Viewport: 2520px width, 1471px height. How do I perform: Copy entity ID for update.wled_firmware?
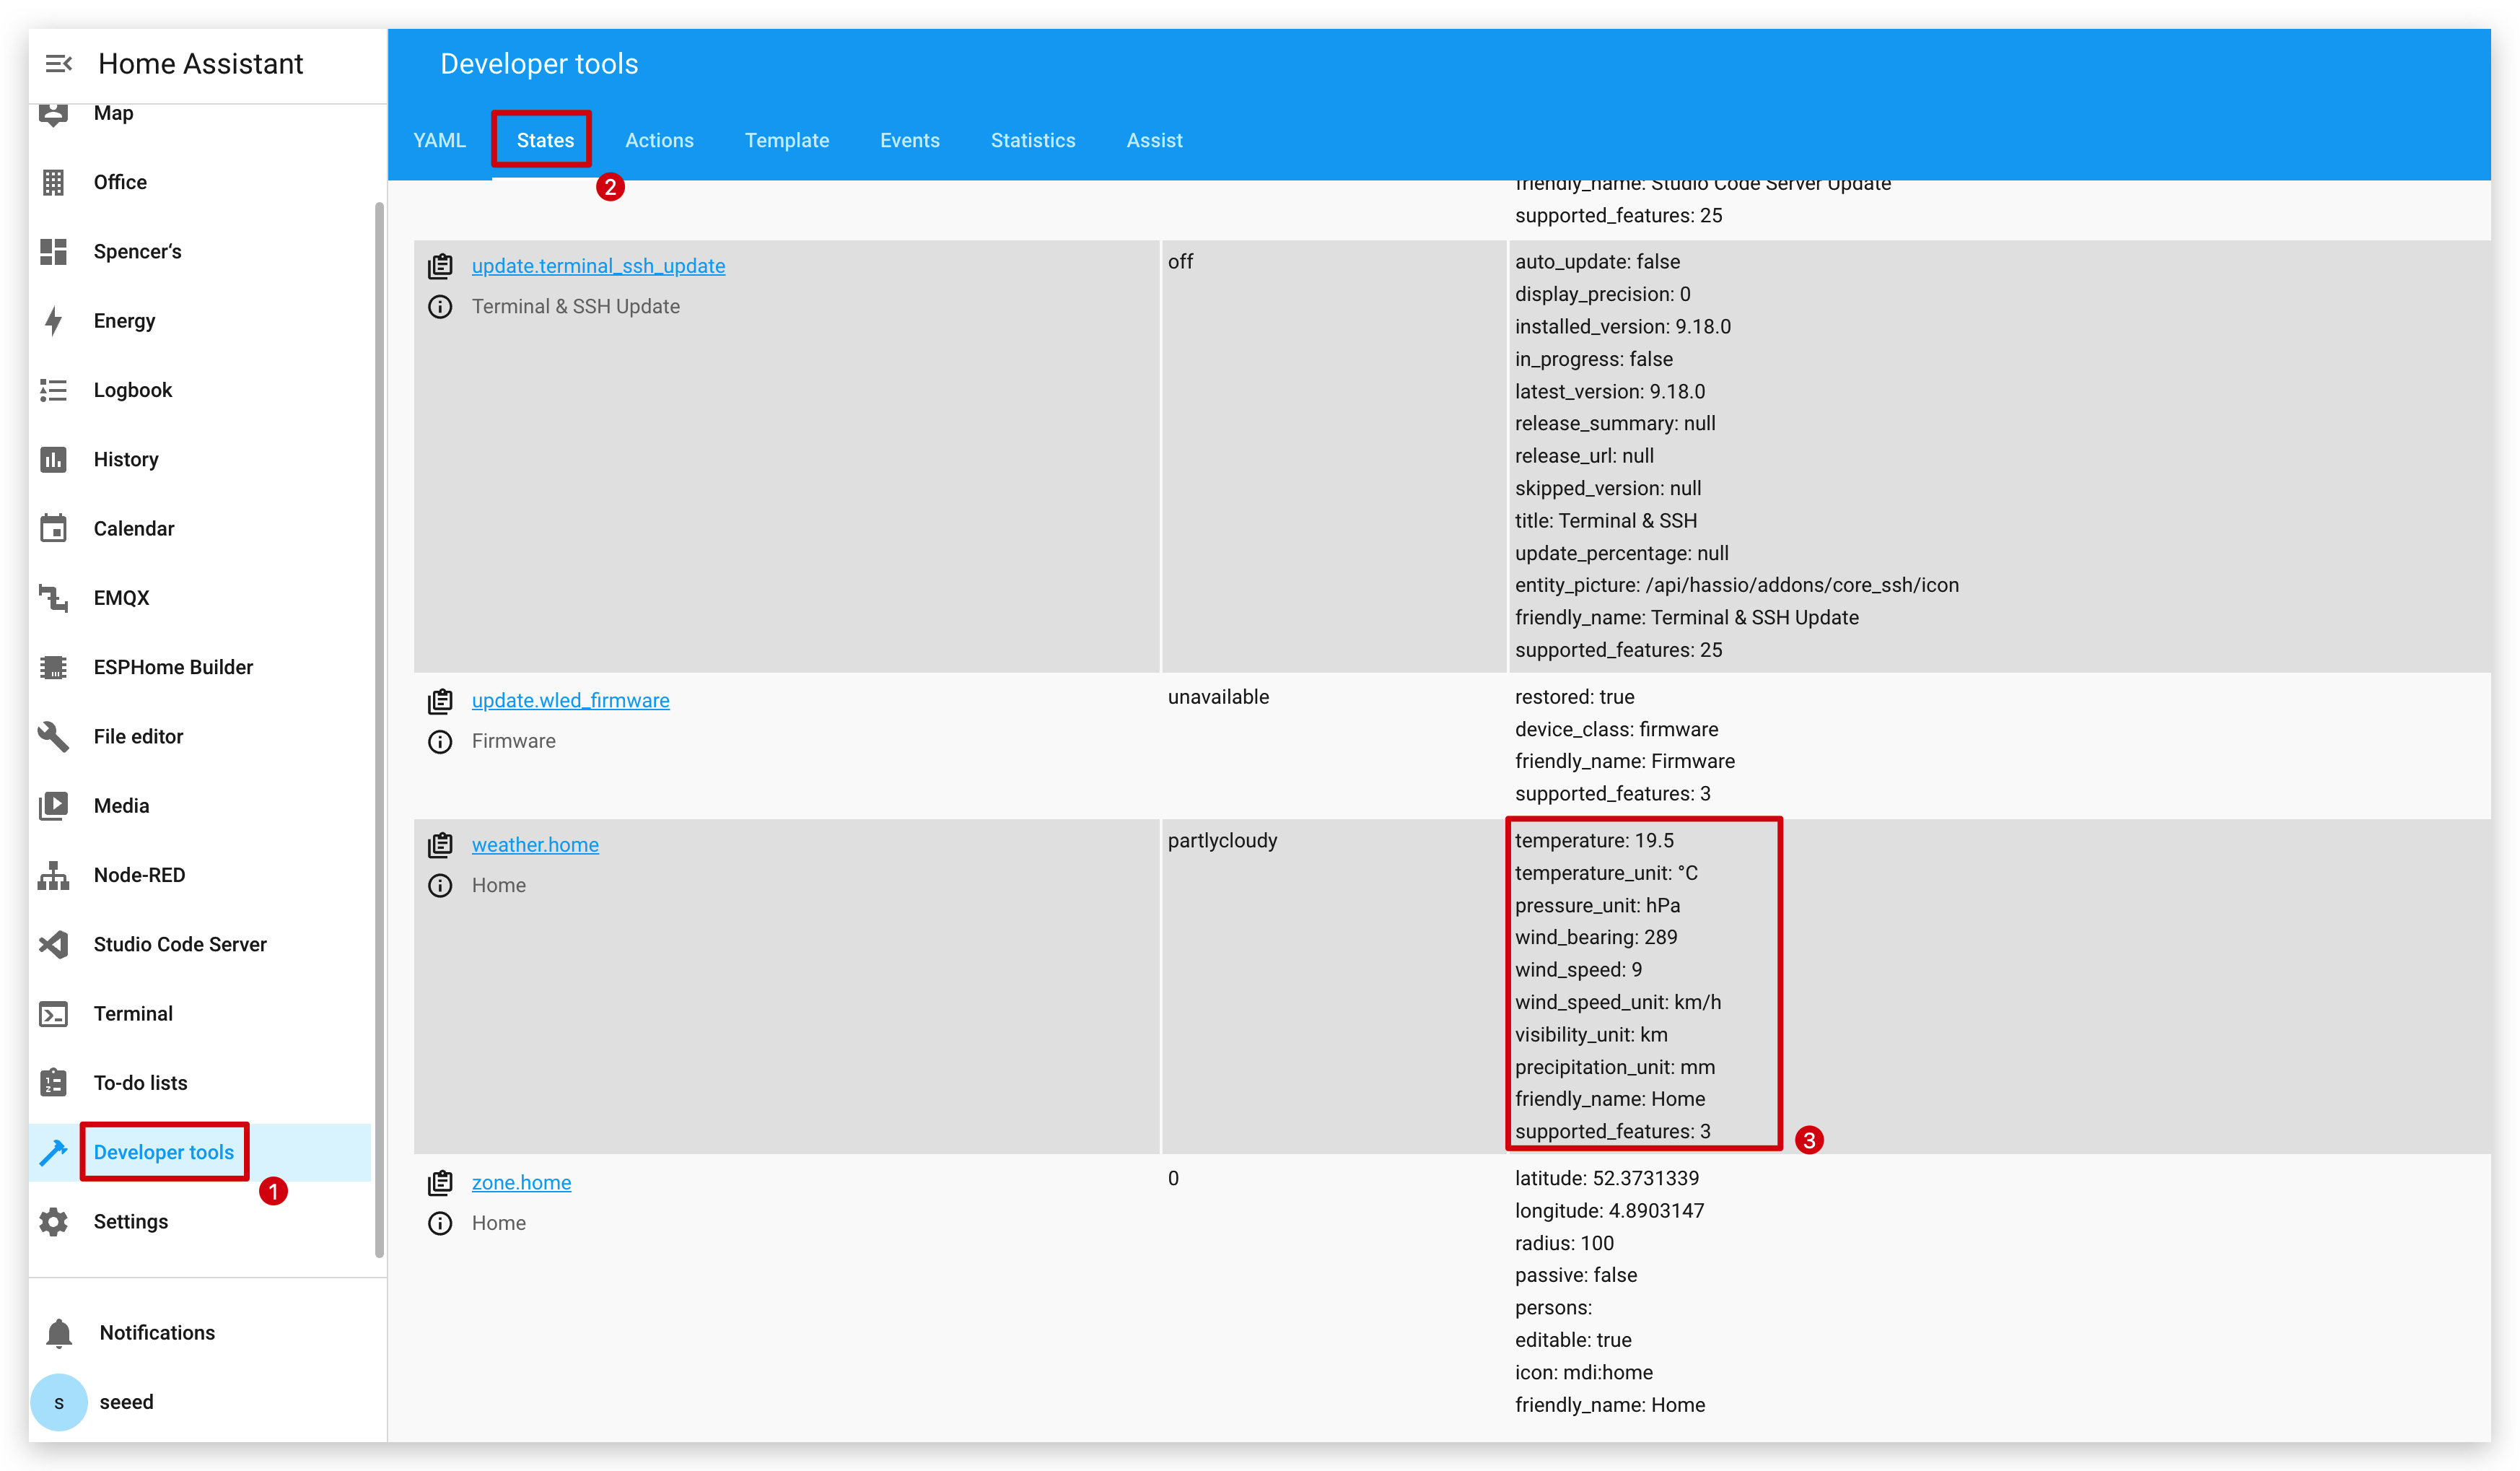click(x=440, y=701)
